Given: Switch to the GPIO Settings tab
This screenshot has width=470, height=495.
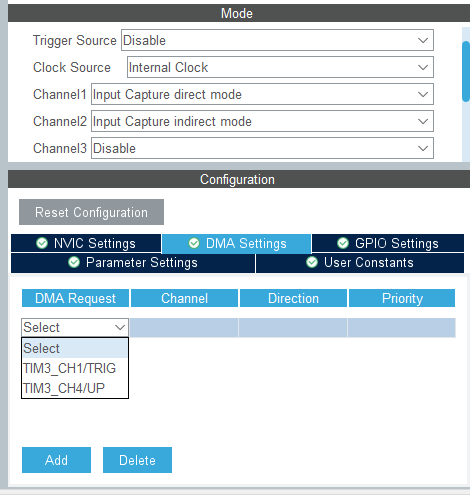Looking at the screenshot, I should [388, 243].
